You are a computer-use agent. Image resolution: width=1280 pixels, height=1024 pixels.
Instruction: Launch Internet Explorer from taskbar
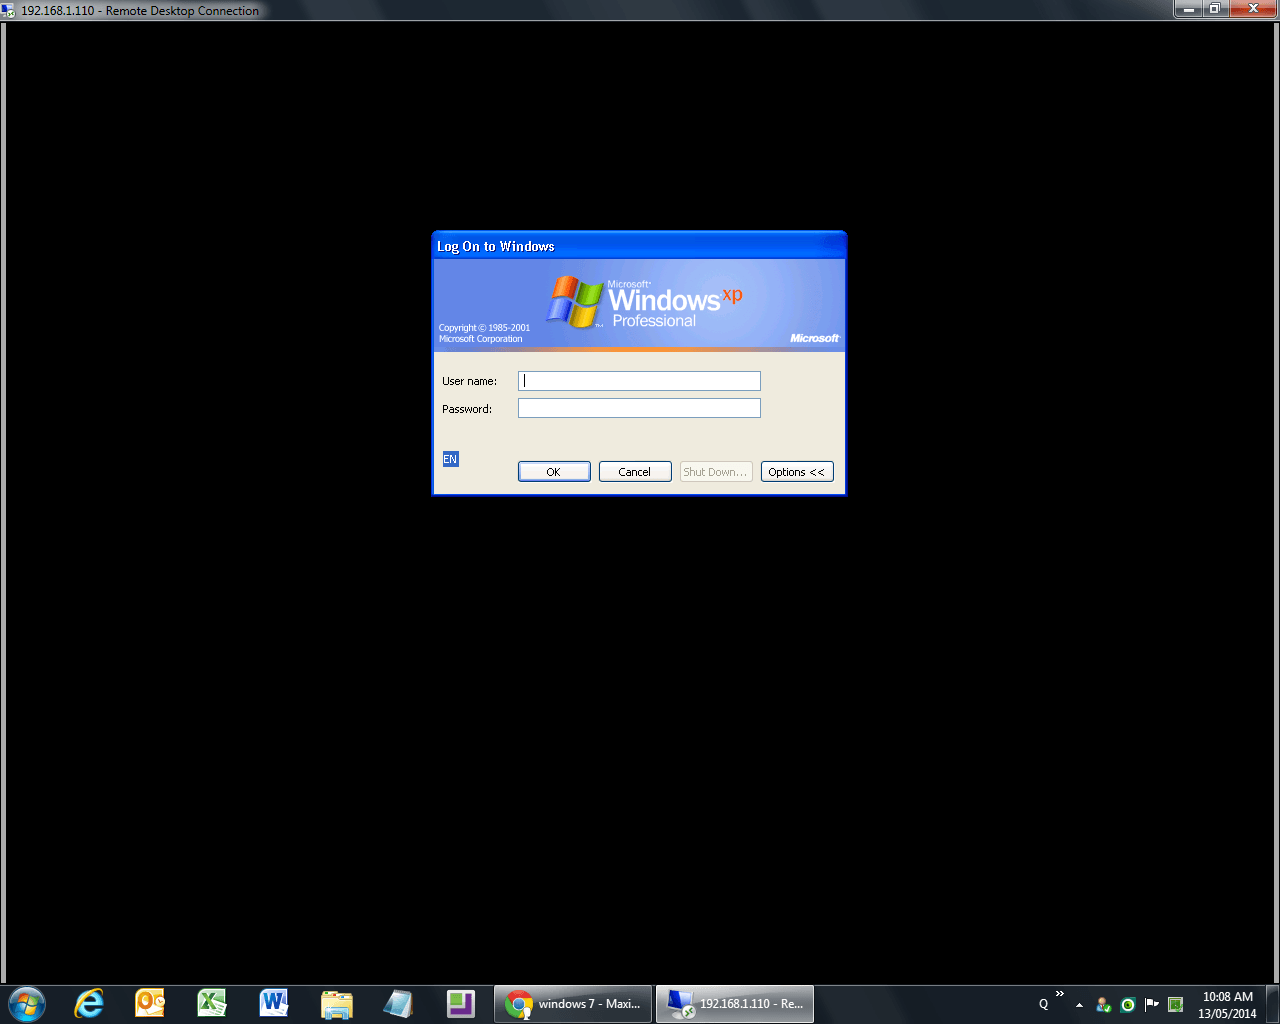click(89, 1004)
